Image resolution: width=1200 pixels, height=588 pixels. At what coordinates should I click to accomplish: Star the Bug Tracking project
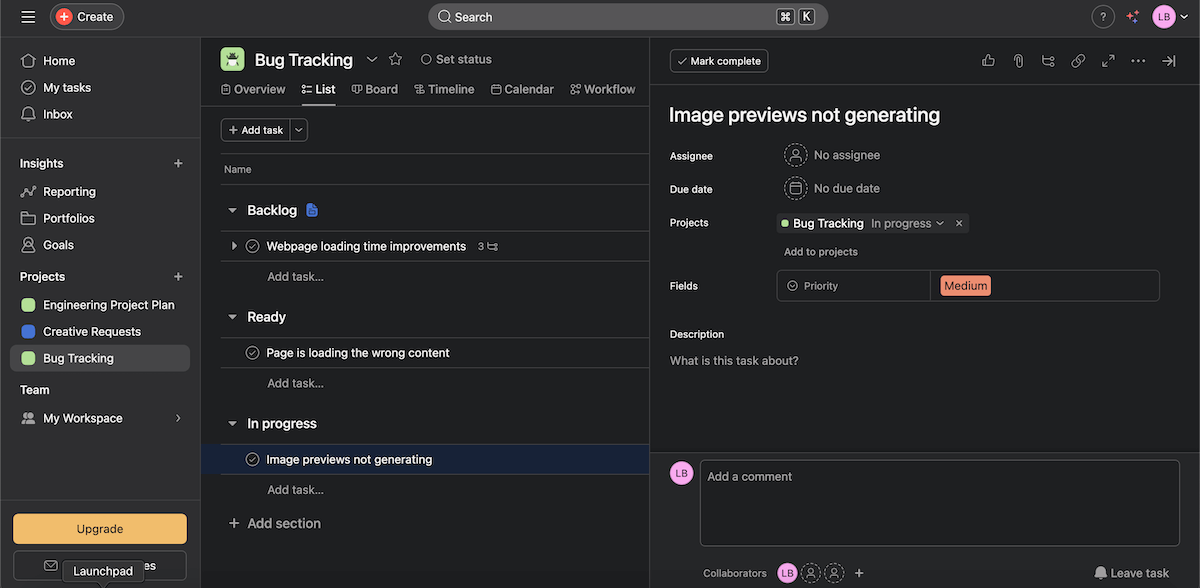coord(395,59)
